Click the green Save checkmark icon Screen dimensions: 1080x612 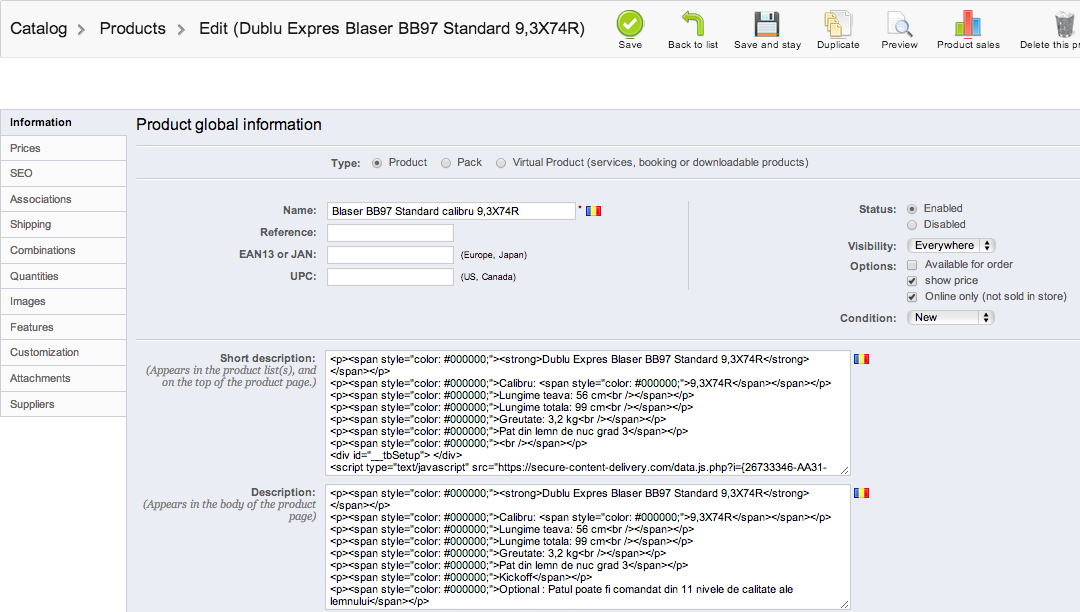coord(630,24)
